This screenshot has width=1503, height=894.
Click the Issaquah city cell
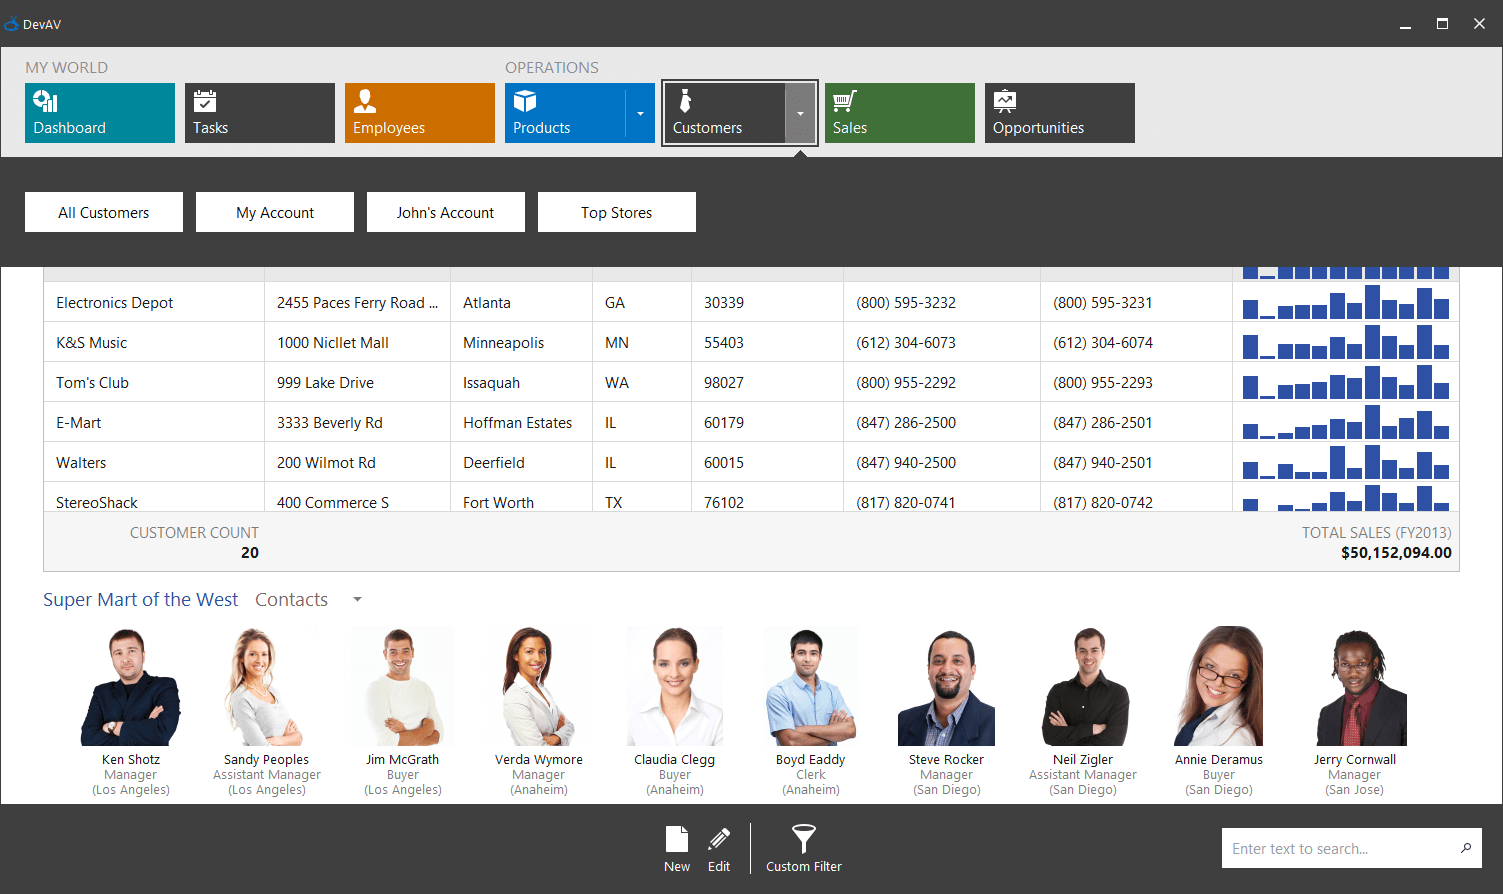(x=521, y=382)
